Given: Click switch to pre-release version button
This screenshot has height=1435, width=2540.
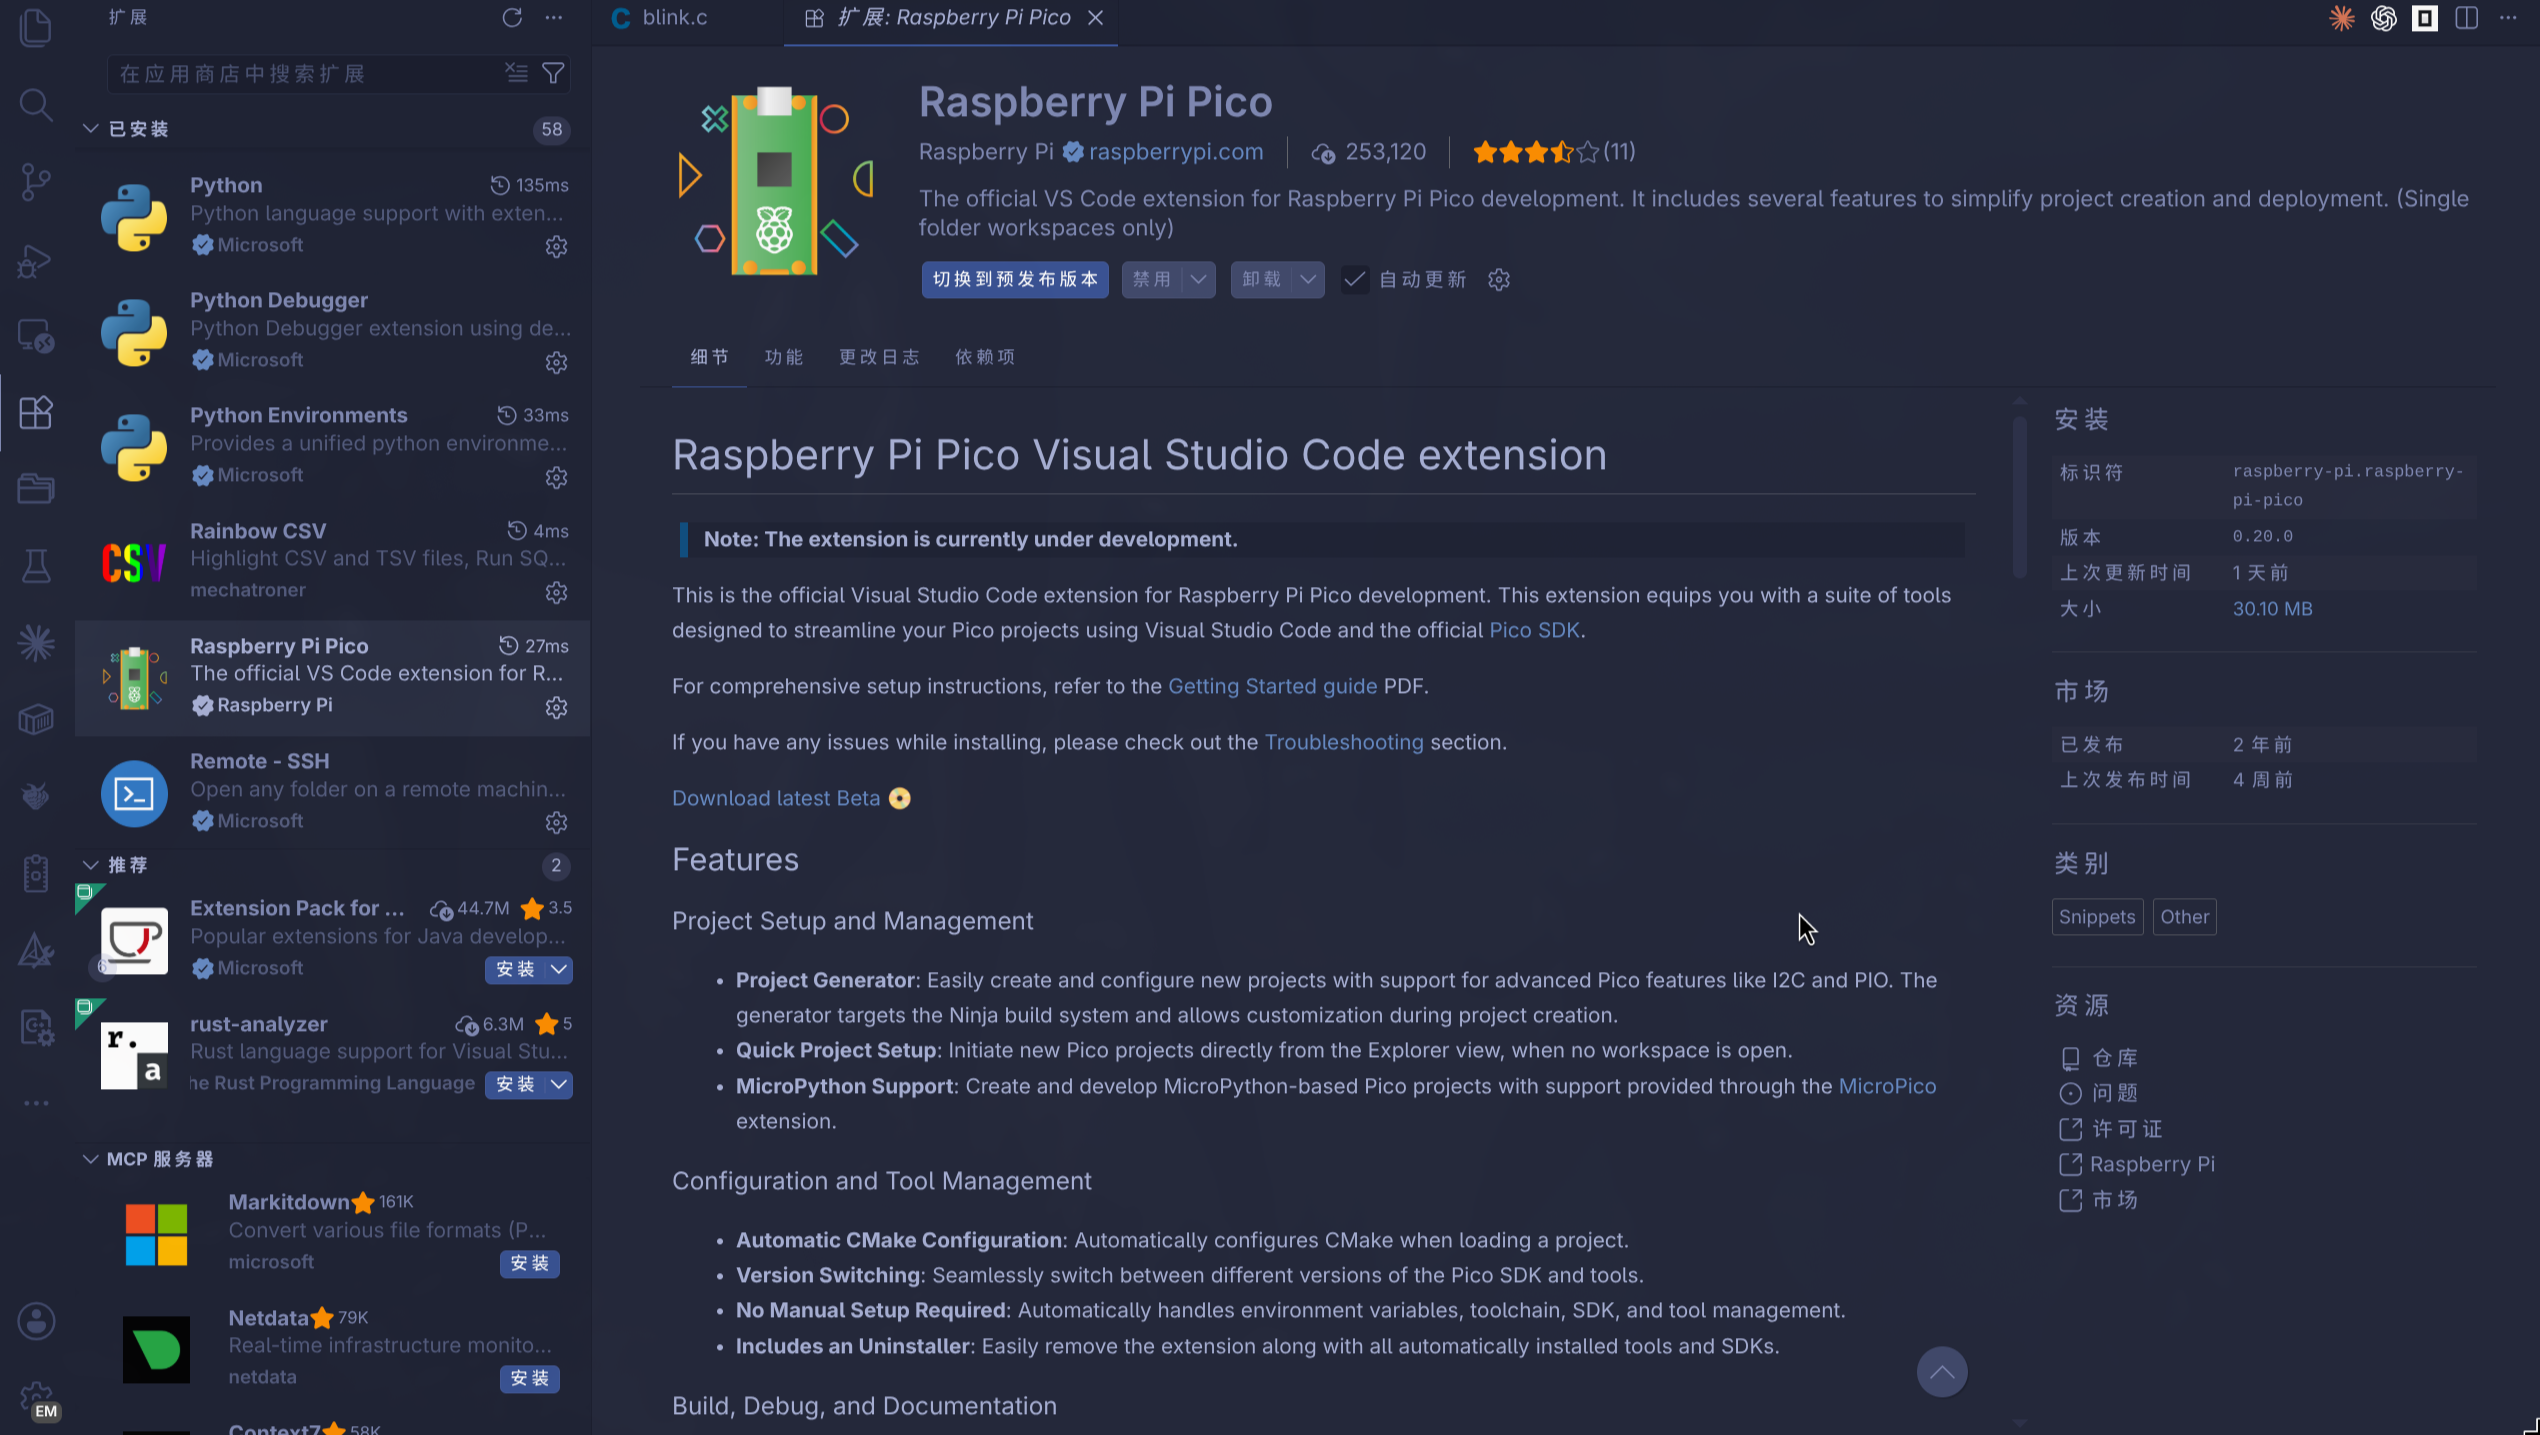Looking at the screenshot, I should point(1015,279).
